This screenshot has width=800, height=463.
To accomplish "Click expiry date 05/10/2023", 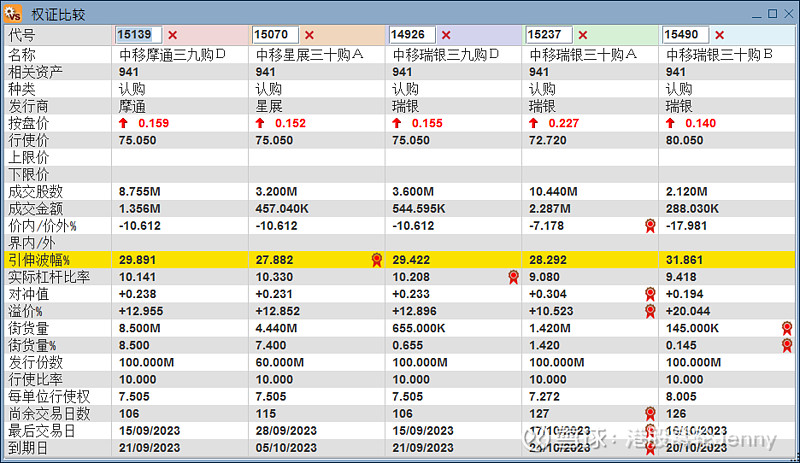I will [x=286, y=448].
